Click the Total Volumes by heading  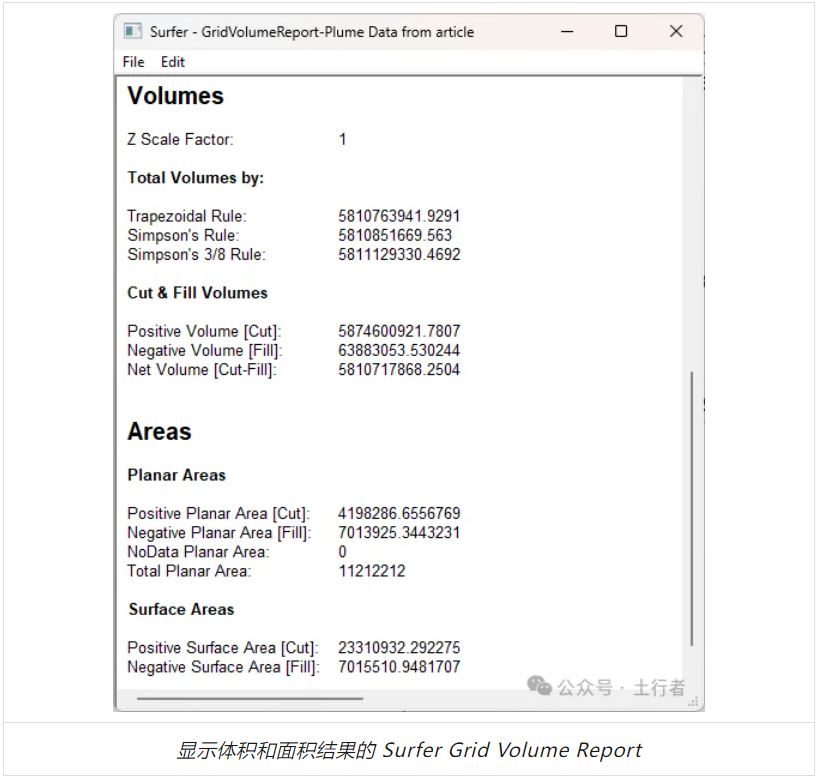pyautogui.click(x=195, y=178)
